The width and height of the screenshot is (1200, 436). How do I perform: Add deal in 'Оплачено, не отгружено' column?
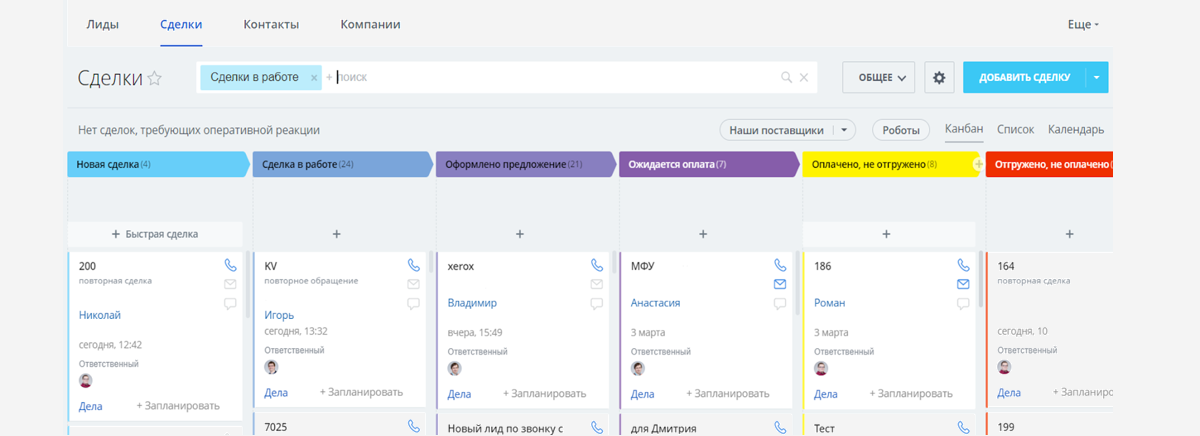886,234
